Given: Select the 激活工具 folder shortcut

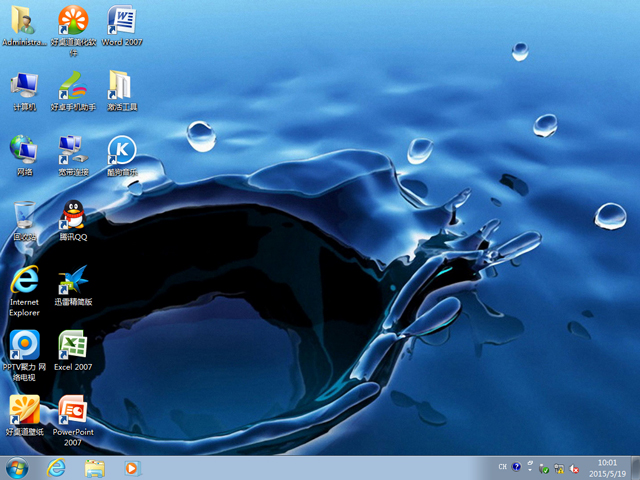Looking at the screenshot, I should pos(122,91).
